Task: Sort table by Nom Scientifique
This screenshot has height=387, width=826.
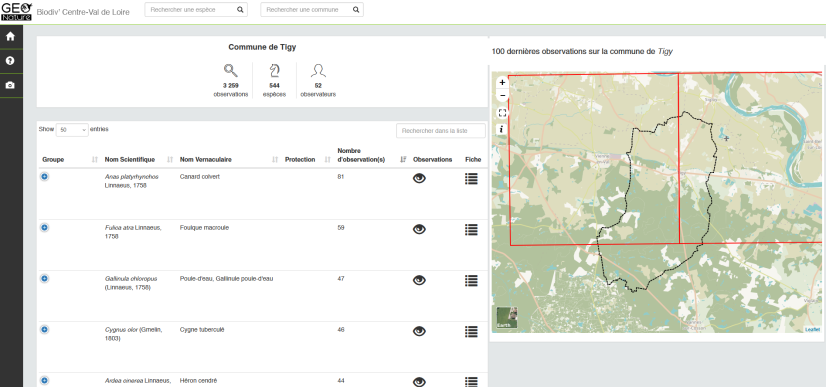Action: point(139,160)
